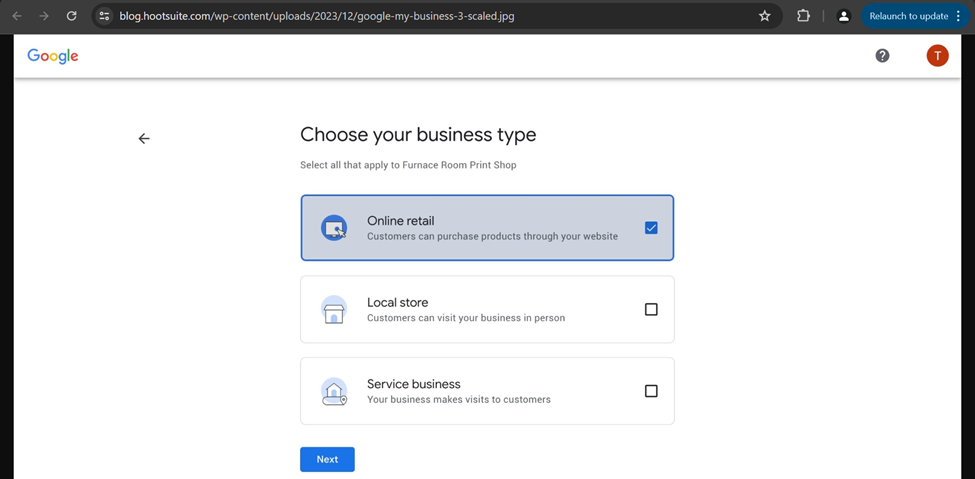Select the Local store storefront icon

[334, 309]
